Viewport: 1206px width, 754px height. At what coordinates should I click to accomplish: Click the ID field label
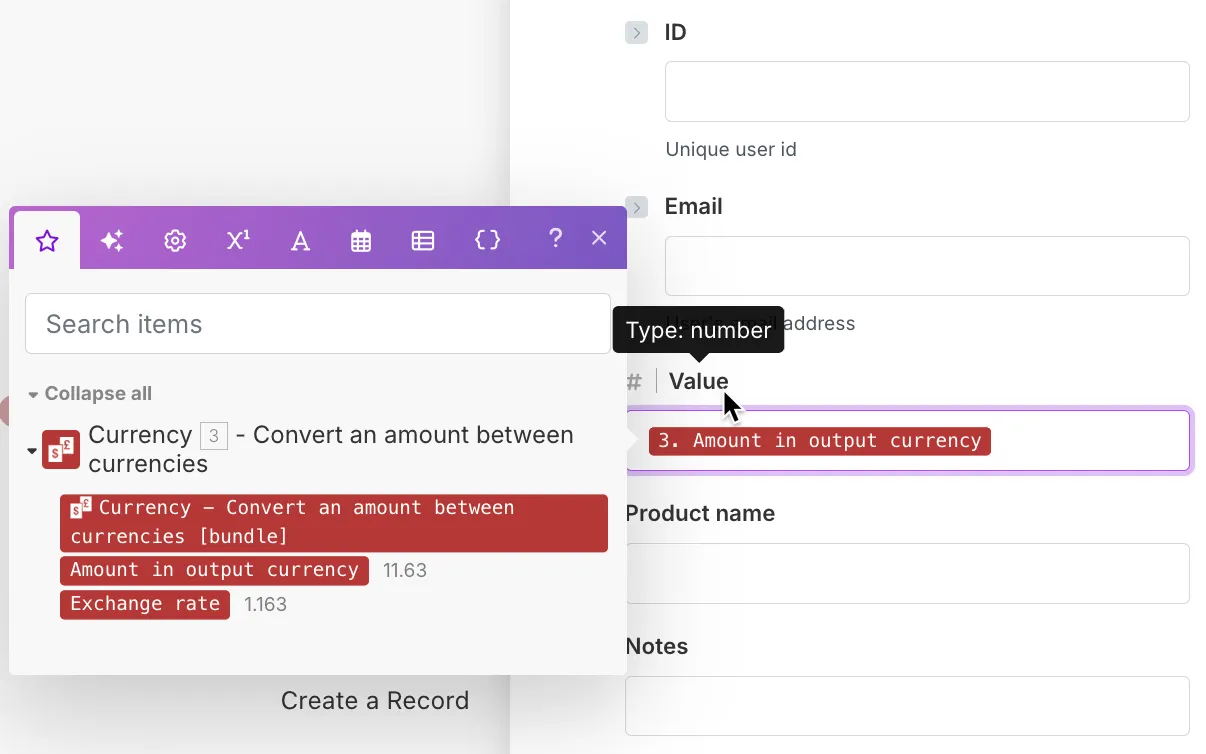(x=676, y=33)
